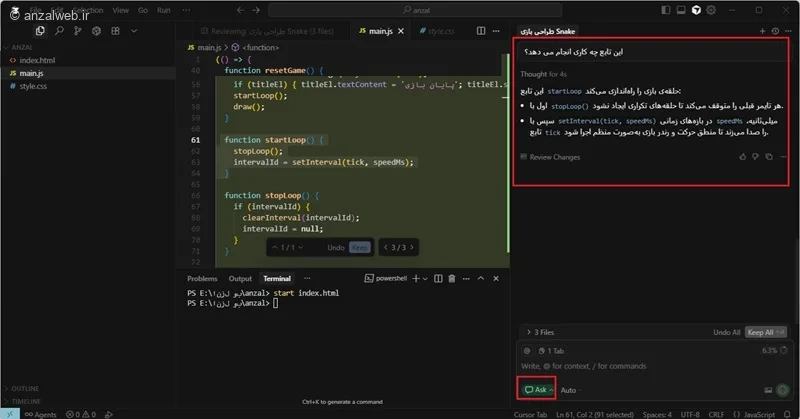Open the Run menu
This screenshot has height=419, width=800.
pyautogui.click(x=163, y=10)
